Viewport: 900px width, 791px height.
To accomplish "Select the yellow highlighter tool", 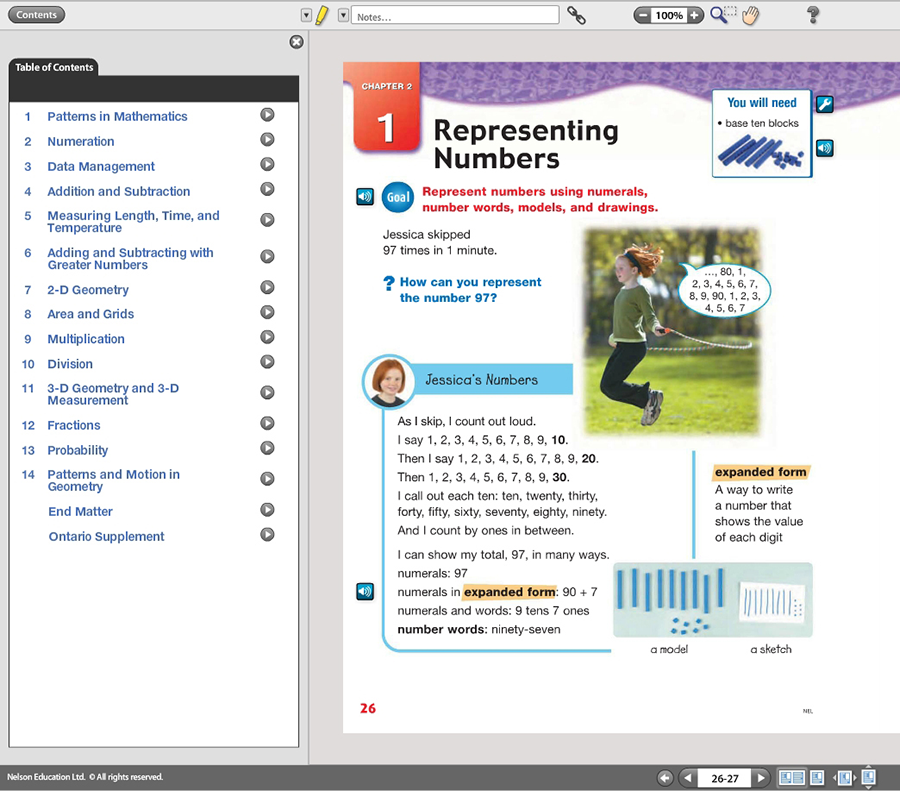I will [x=322, y=15].
